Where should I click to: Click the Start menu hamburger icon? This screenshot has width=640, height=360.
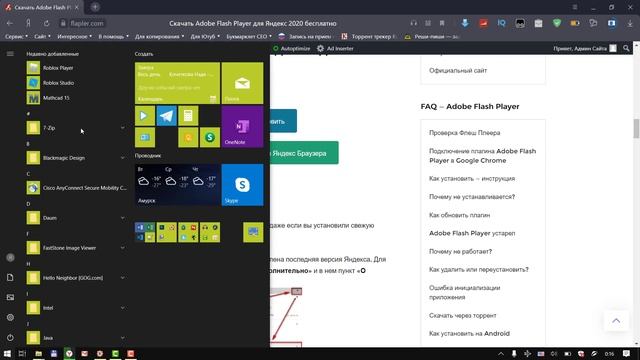pos(10,53)
